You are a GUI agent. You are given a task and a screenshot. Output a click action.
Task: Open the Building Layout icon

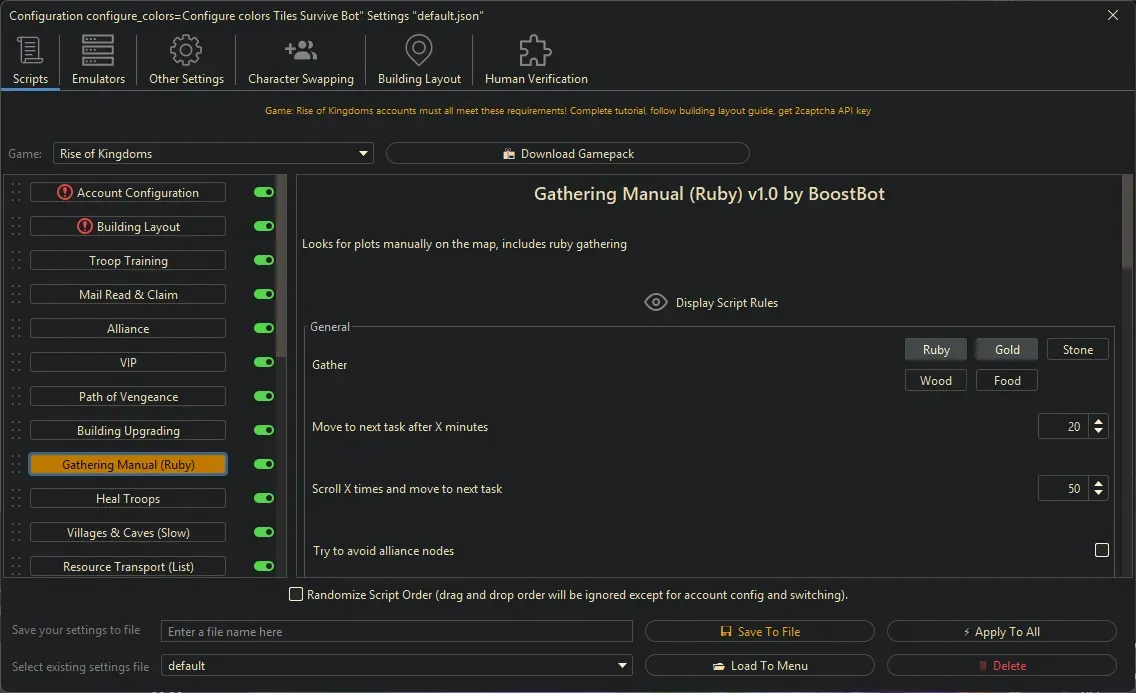coord(418,49)
